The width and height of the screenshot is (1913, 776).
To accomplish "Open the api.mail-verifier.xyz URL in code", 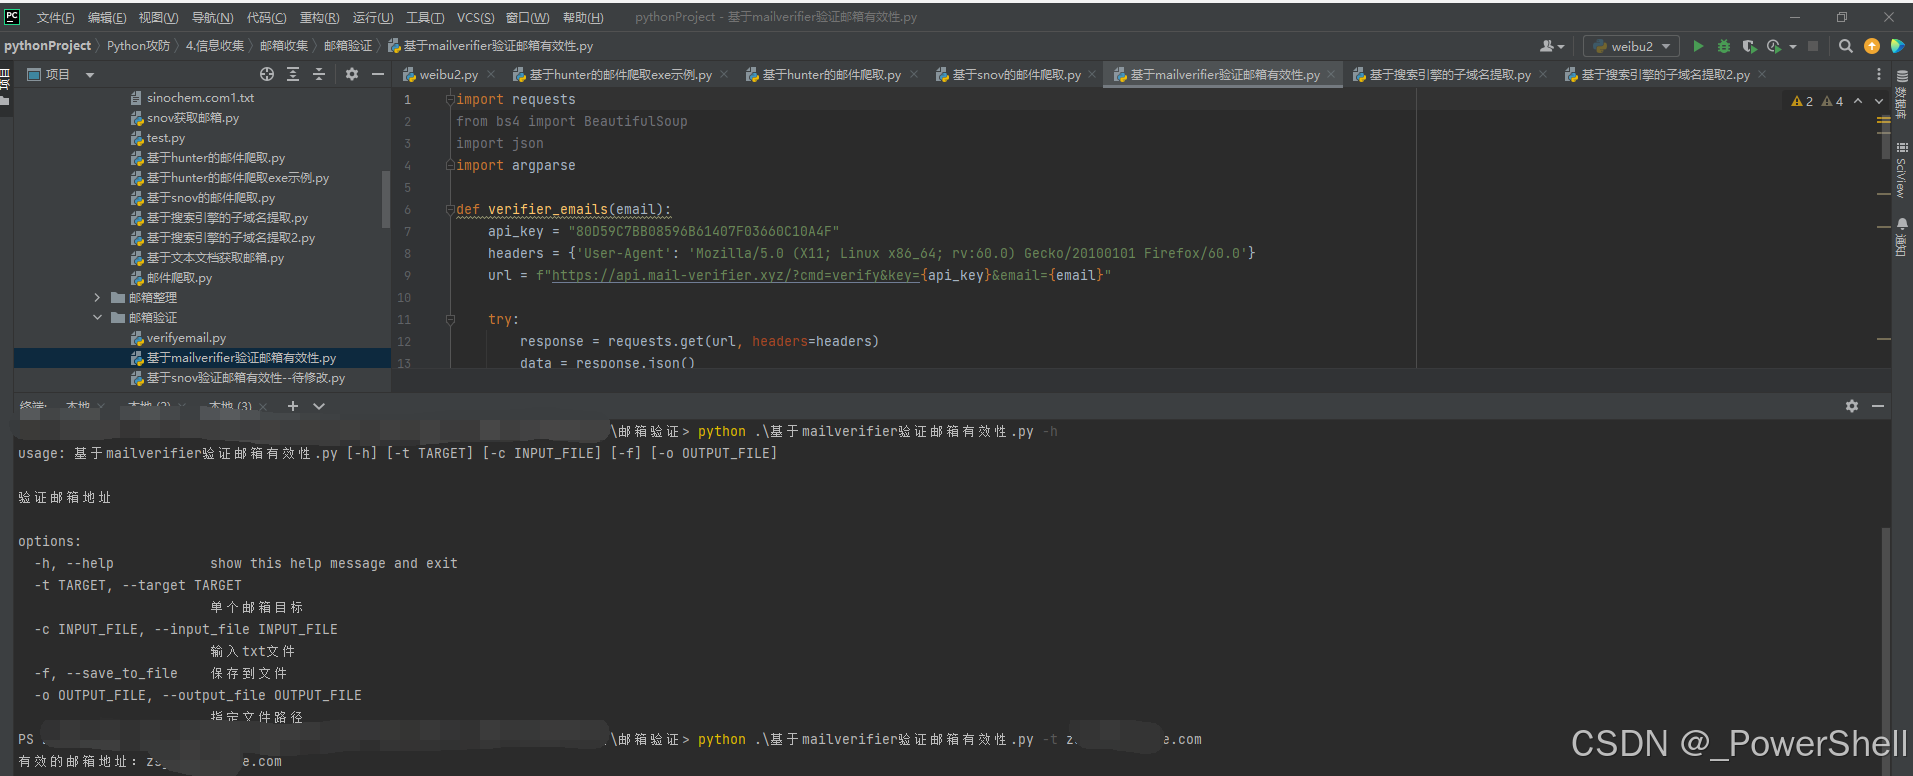I will point(735,276).
